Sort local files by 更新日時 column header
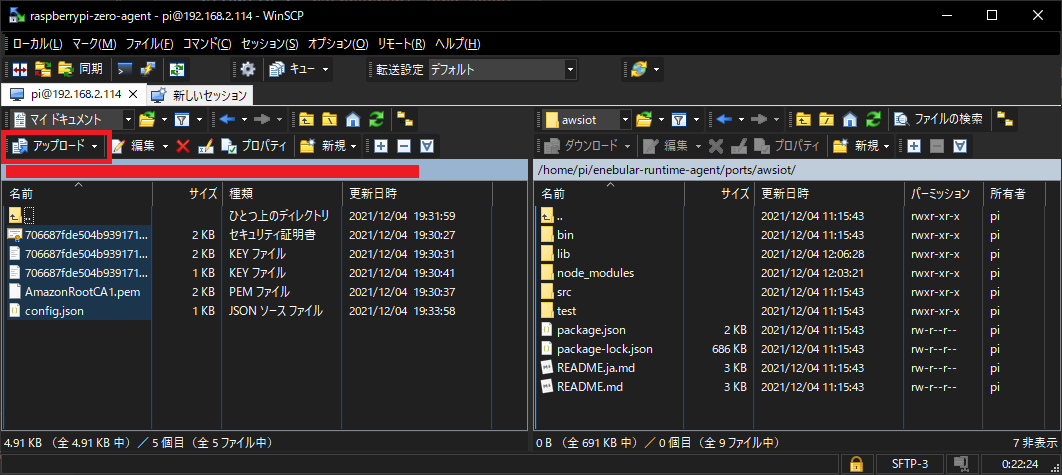This screenshot has width=1062, height=475. click(x=418, y=194)
